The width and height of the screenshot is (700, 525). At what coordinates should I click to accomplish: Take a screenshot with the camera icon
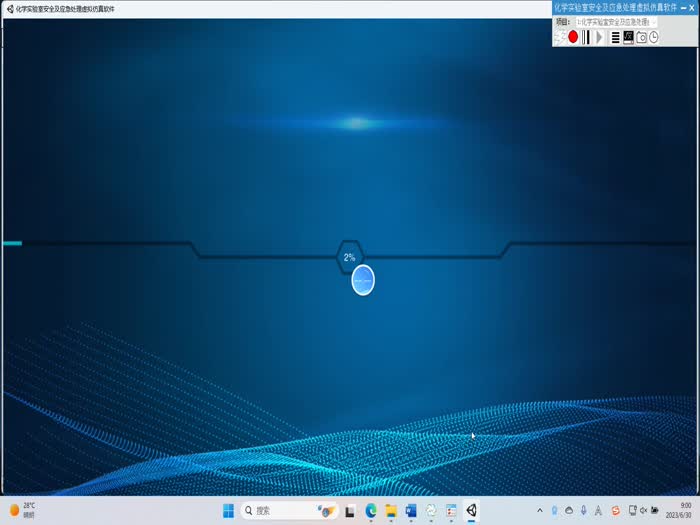point(641,37)
